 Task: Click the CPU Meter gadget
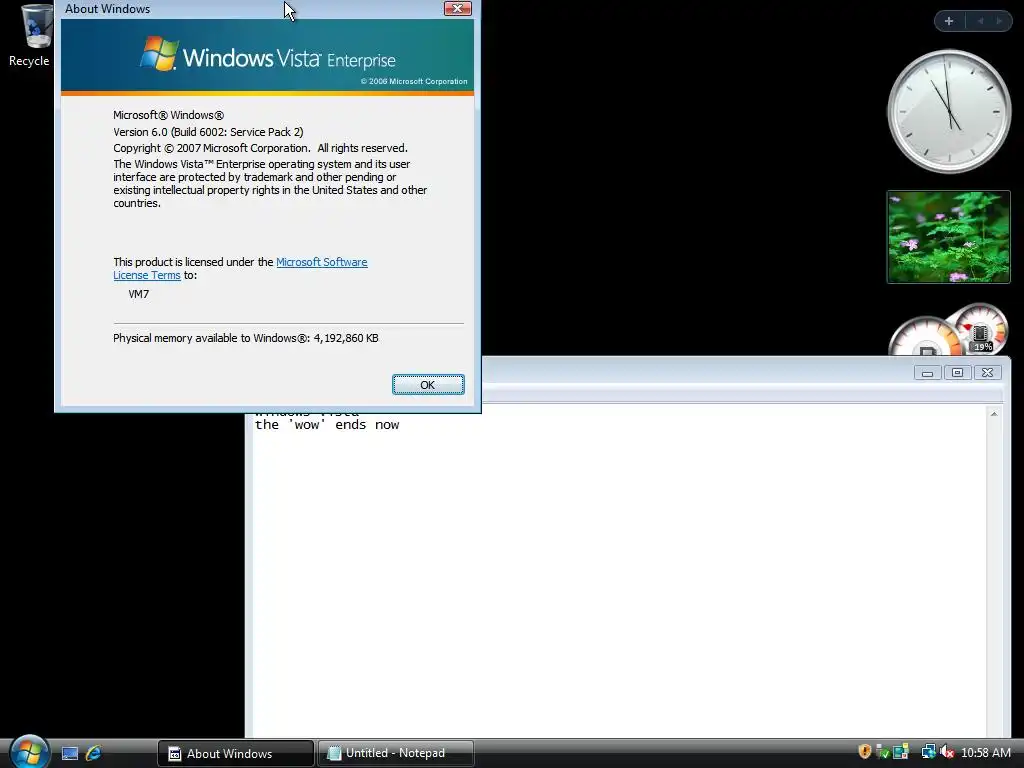coord(950,330)
